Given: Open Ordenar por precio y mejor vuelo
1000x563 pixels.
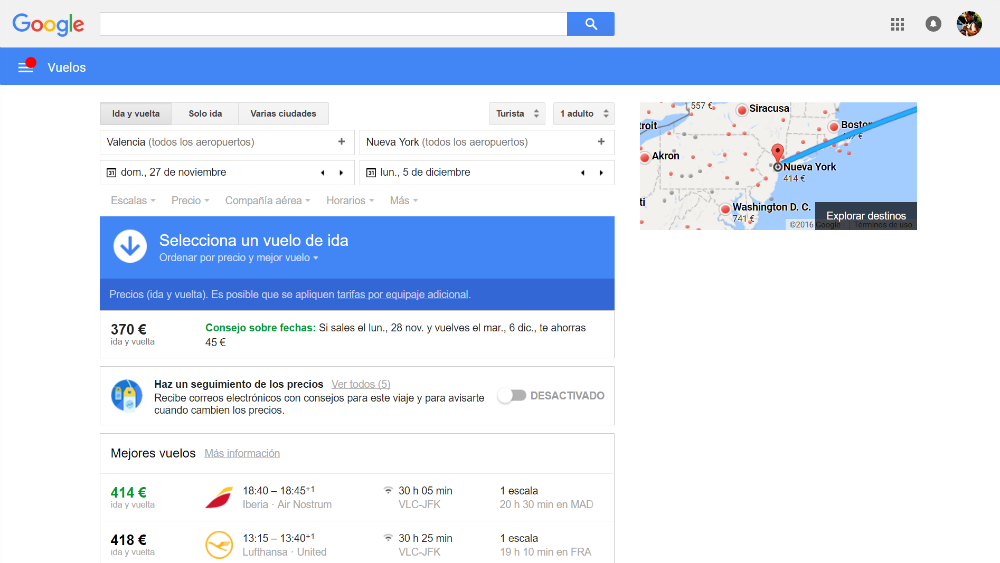Looking at the screenshot, I should (x=239, y=258).
